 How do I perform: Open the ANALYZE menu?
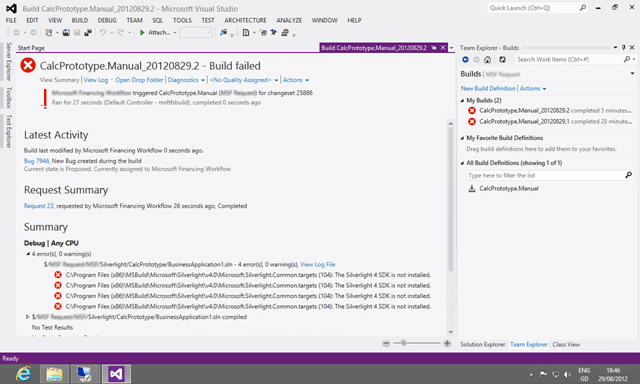[289, 20]
